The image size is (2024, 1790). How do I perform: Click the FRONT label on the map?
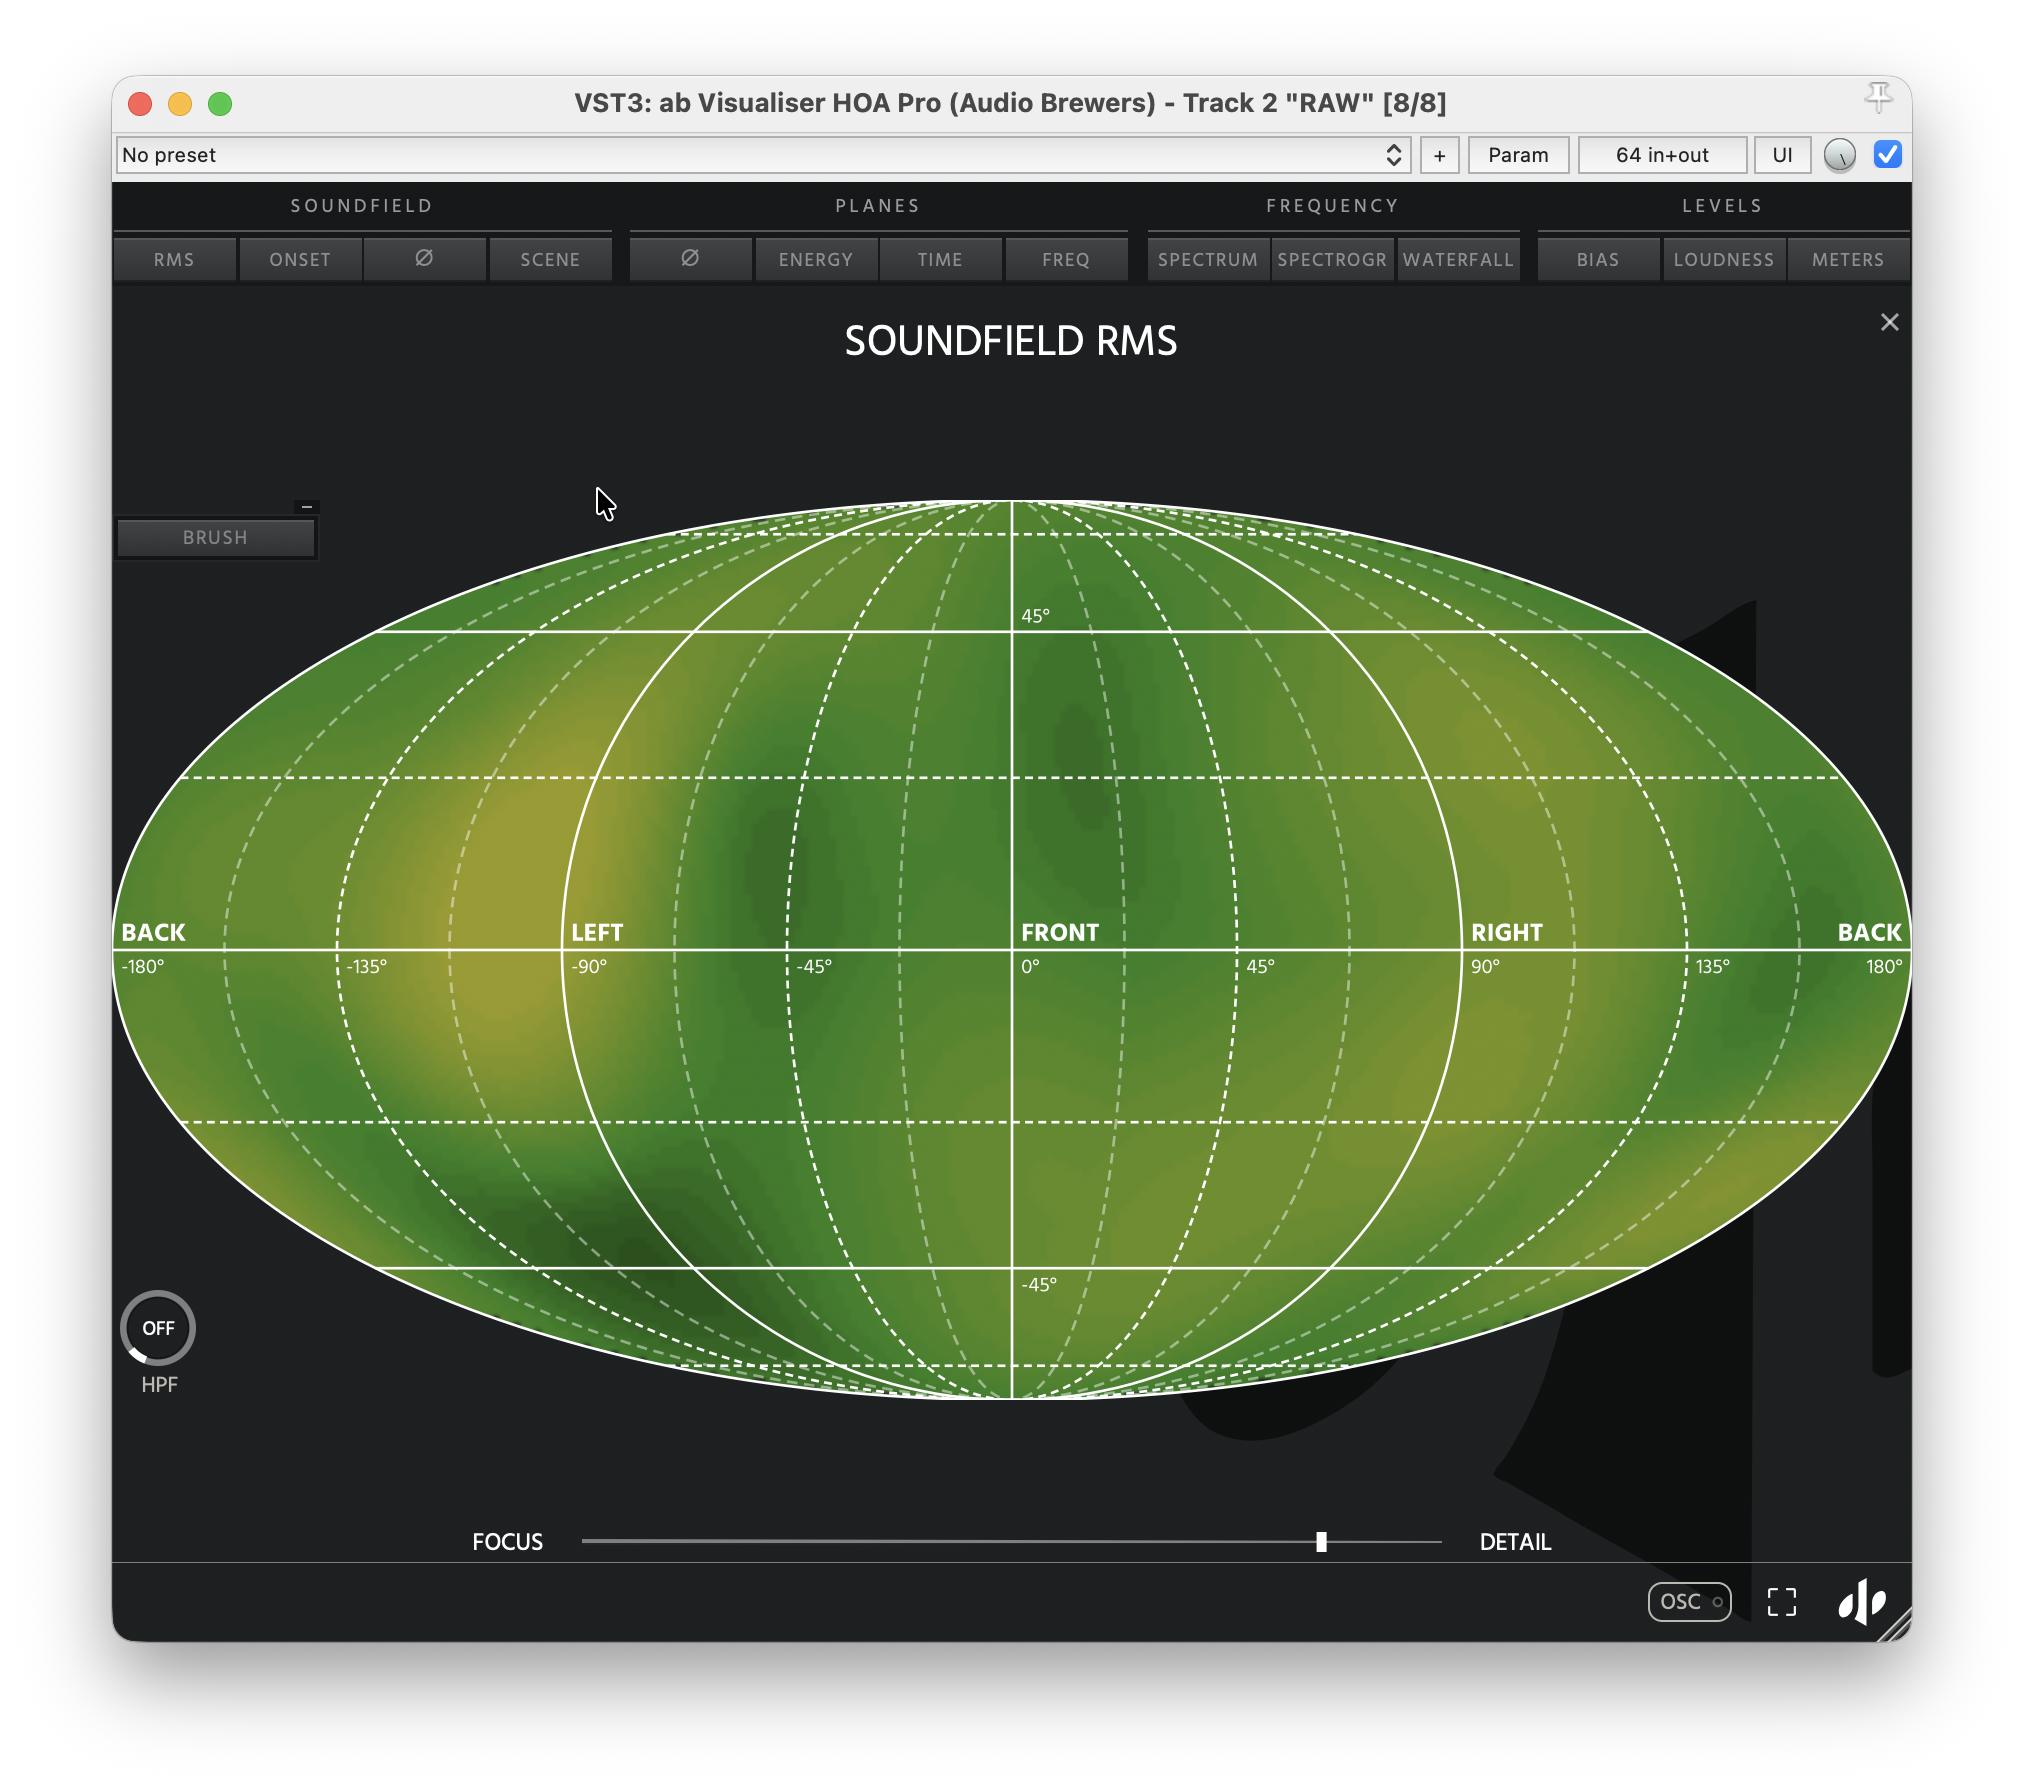[x=1059, y=932]
